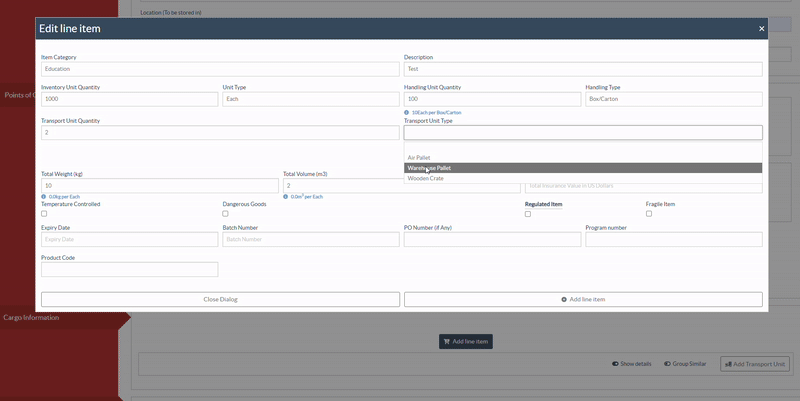Click into the Expiry Date field

coord(129,239)
